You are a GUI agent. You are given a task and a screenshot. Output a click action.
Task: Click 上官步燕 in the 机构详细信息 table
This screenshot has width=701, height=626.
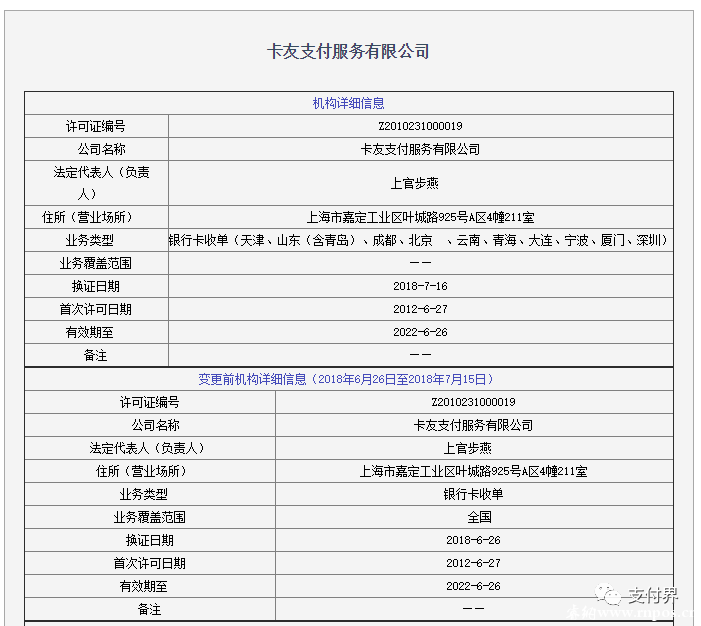(x=414, y=183)
